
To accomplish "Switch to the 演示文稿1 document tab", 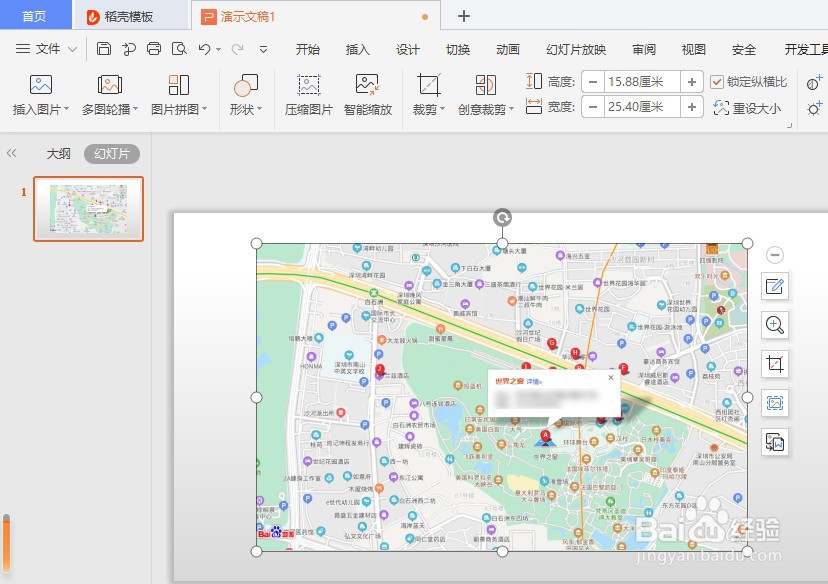I will tap(315, 16).
